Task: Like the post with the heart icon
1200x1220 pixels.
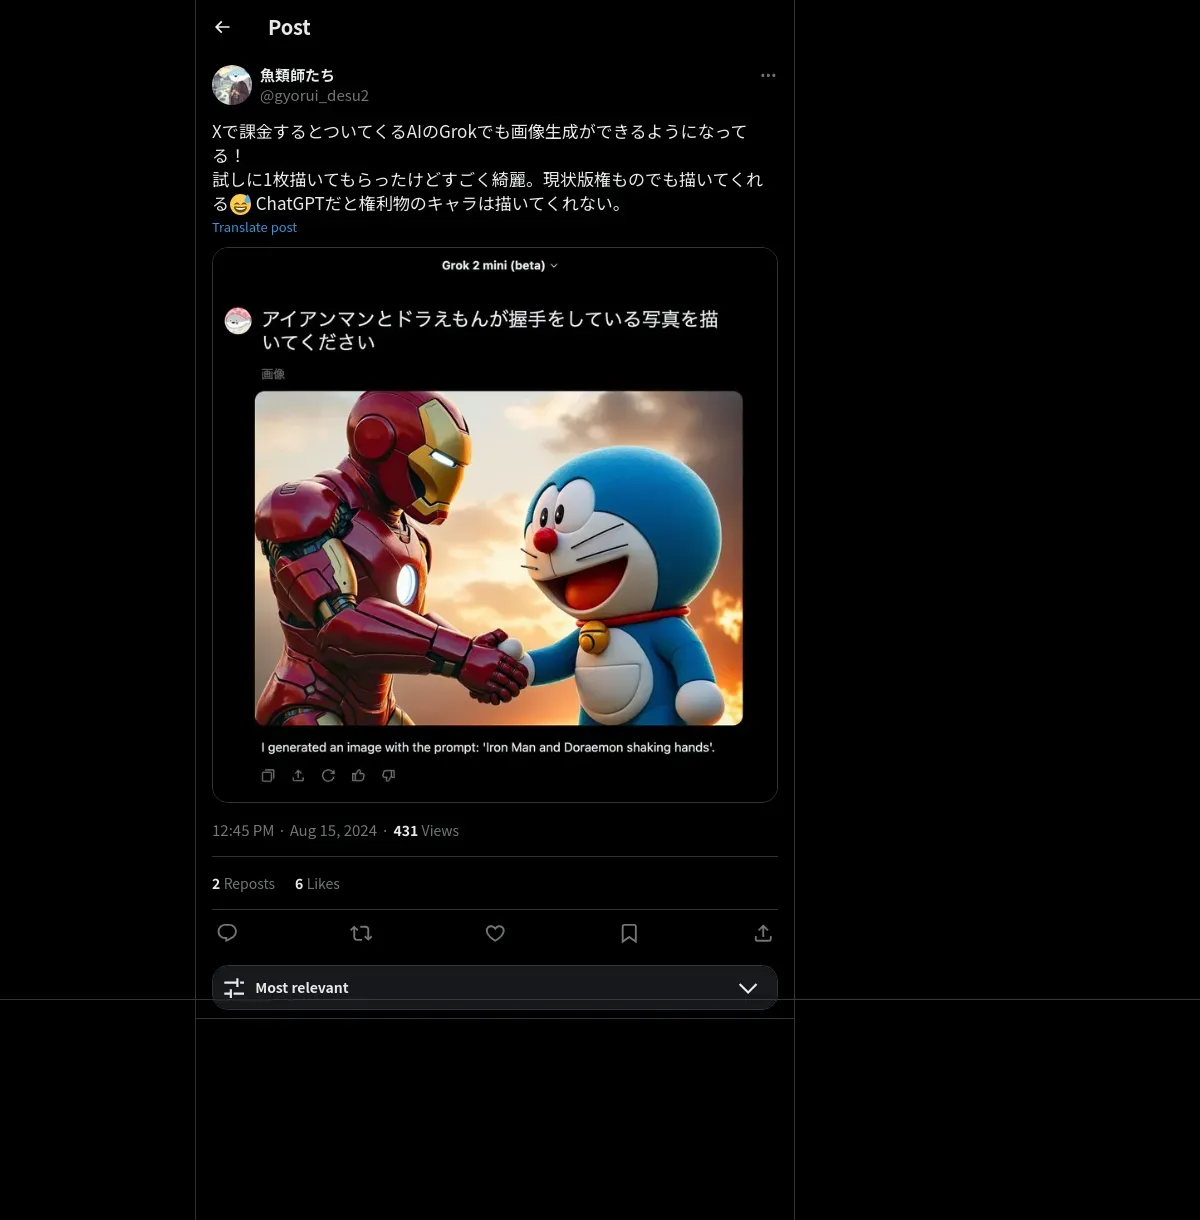Action: click(495, 933)
